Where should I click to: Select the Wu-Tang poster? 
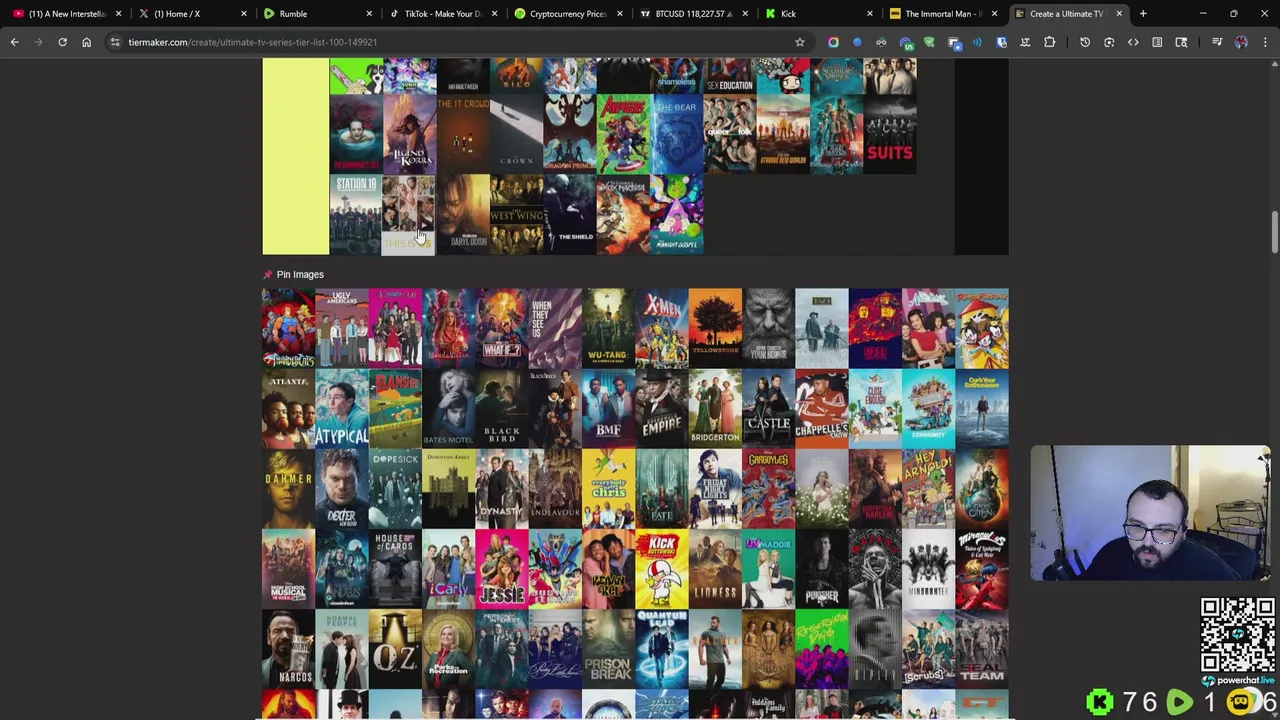608,328
